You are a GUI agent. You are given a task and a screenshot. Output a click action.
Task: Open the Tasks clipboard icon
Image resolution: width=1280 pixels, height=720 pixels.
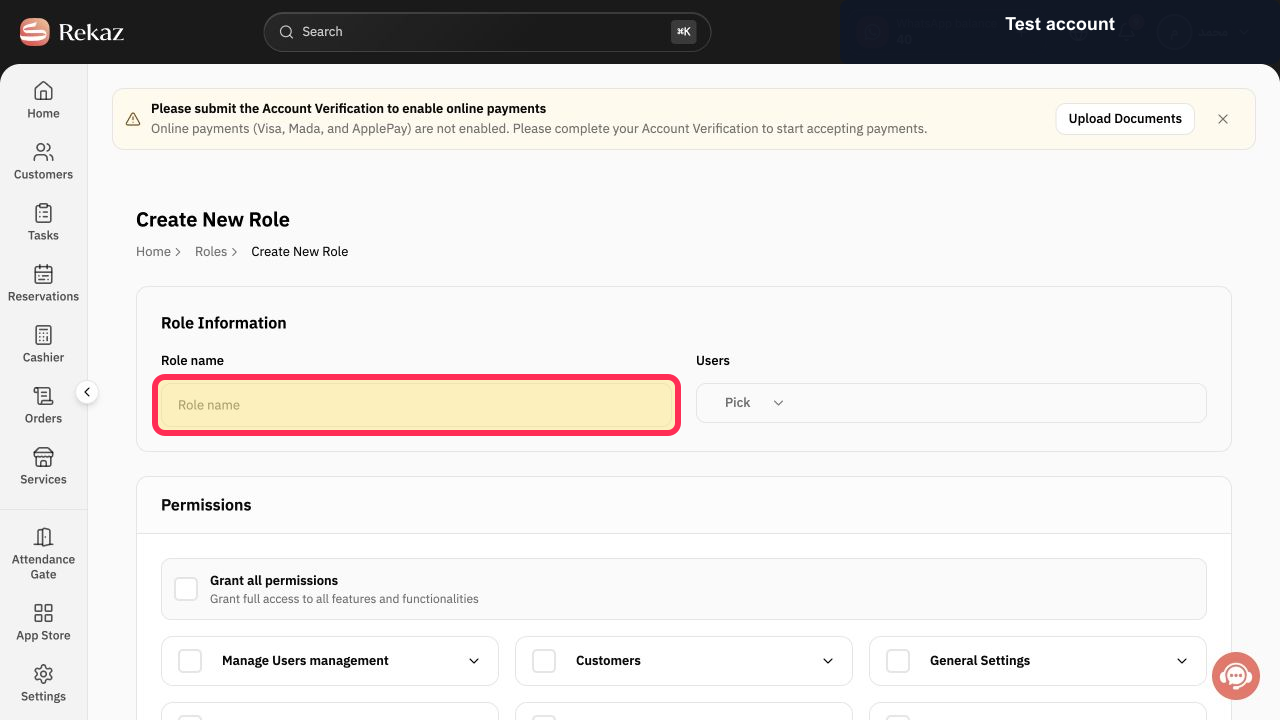[43, 213]
